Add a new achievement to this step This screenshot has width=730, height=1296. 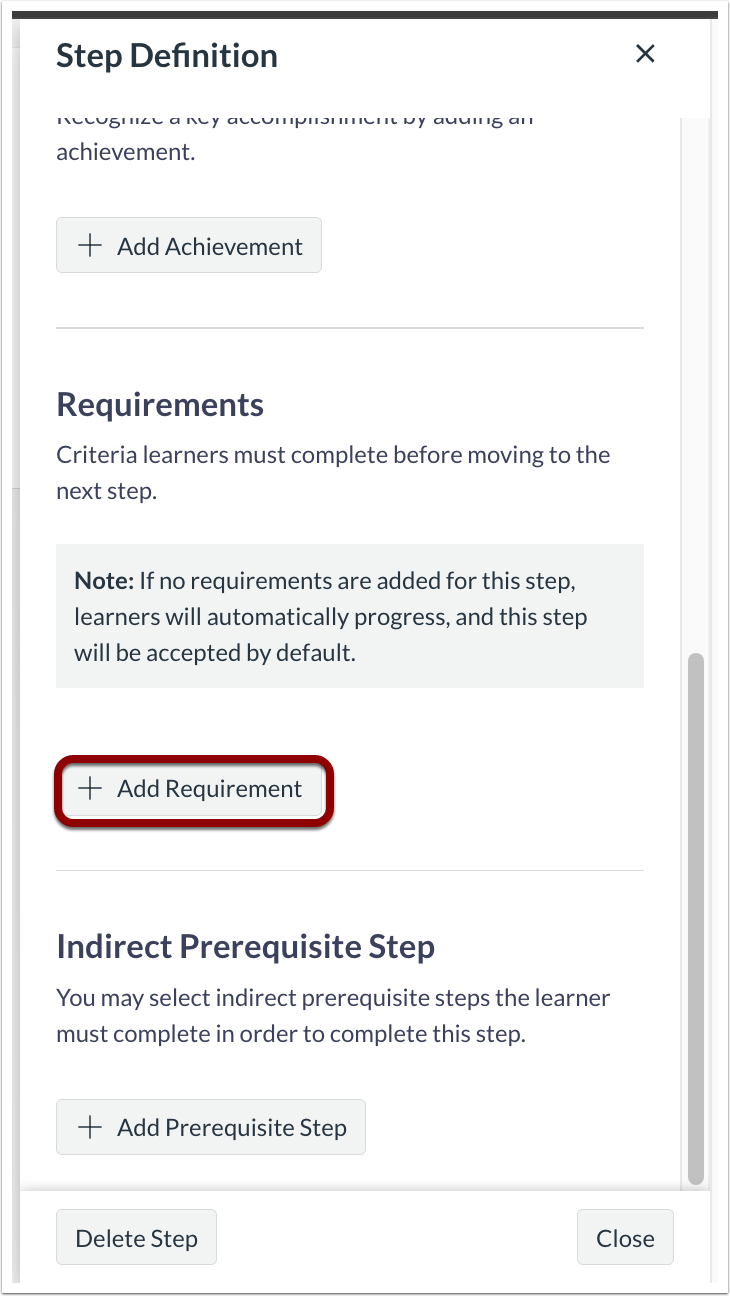click(x=188, y=245)
